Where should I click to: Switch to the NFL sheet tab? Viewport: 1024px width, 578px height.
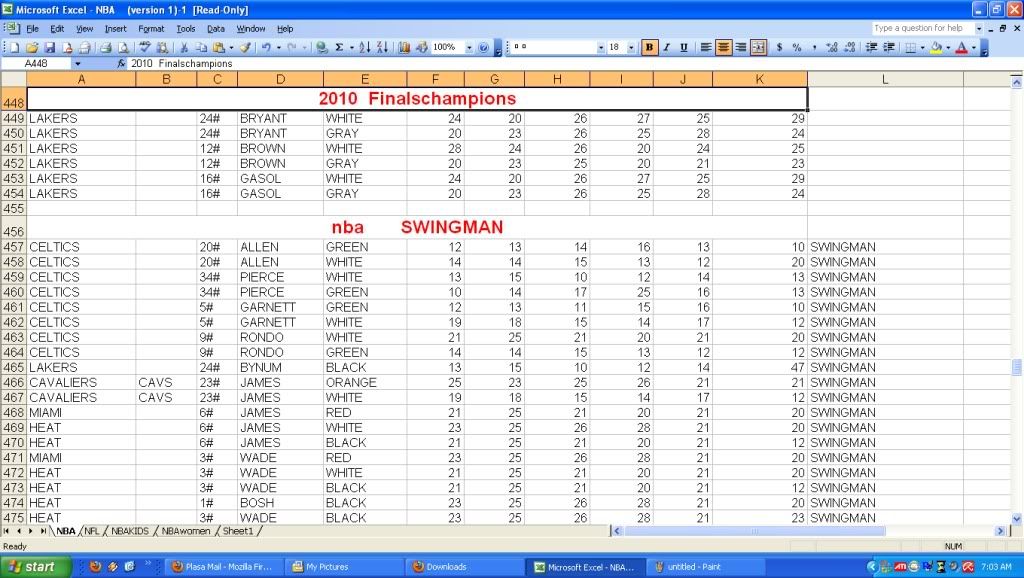pos(92,531)
